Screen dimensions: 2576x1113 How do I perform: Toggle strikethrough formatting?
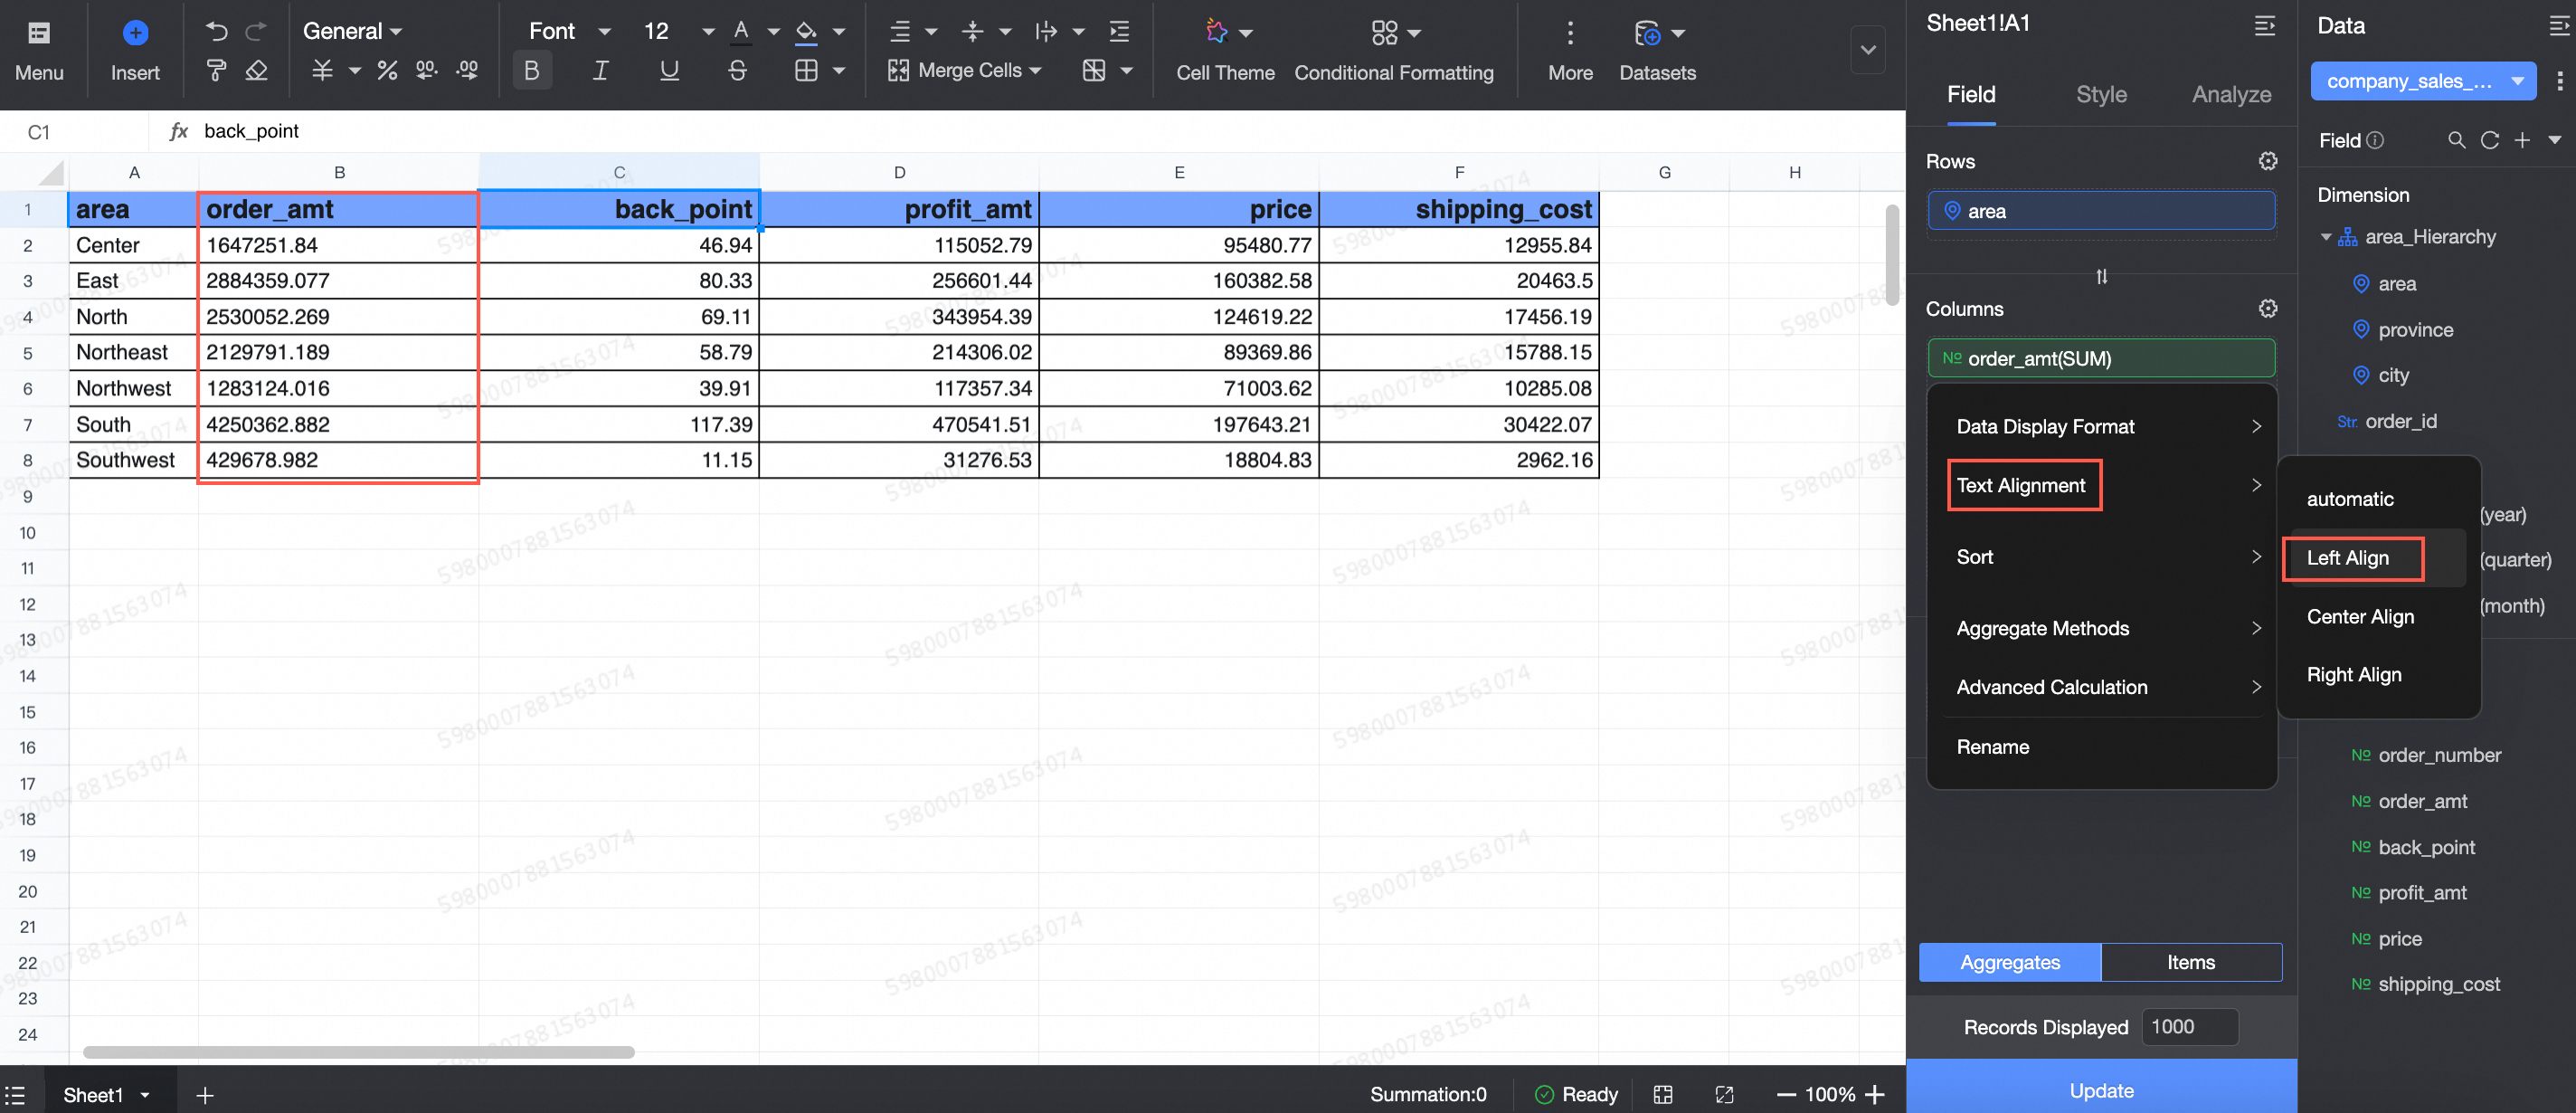click(x=737, y=71)
